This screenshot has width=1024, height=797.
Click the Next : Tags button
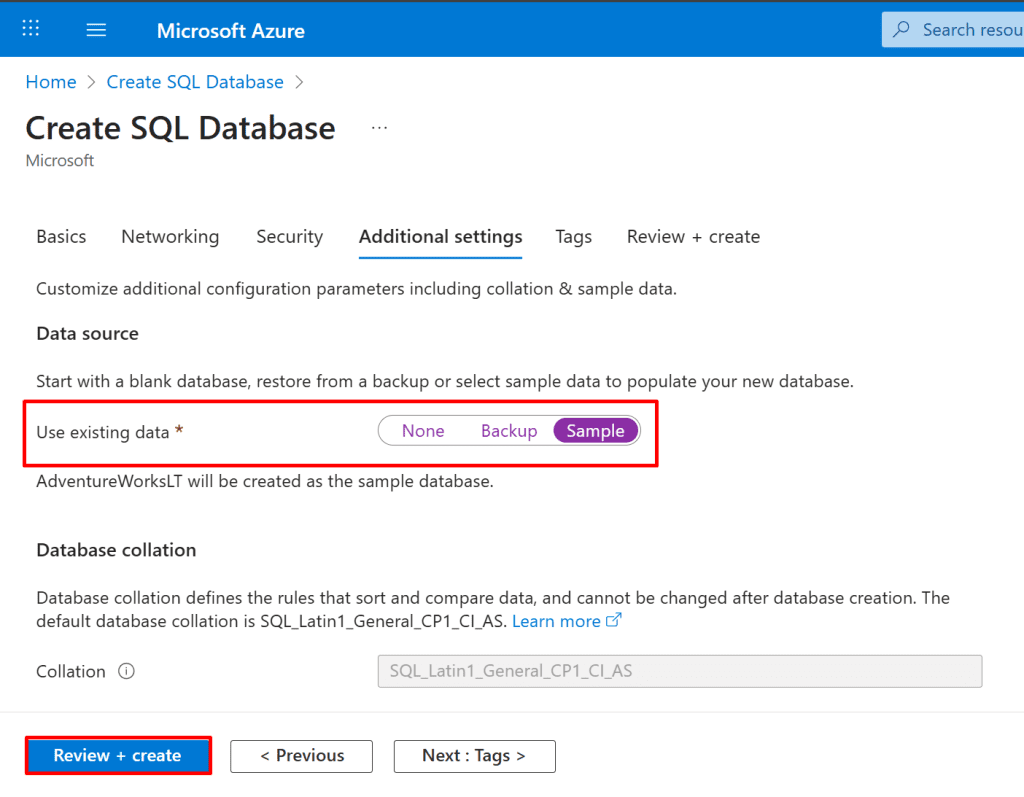coord(474,756)
